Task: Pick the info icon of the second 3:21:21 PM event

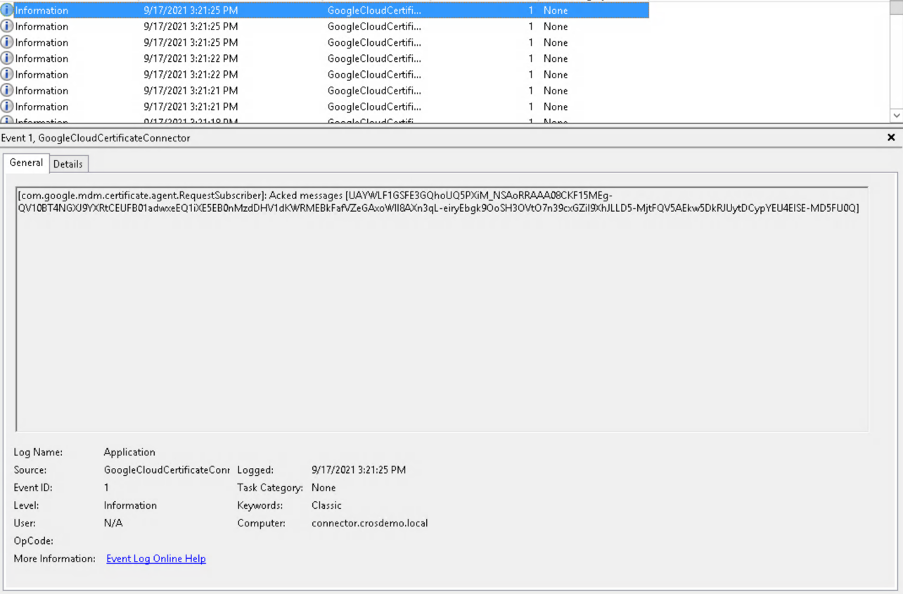Action: [7, 106]
